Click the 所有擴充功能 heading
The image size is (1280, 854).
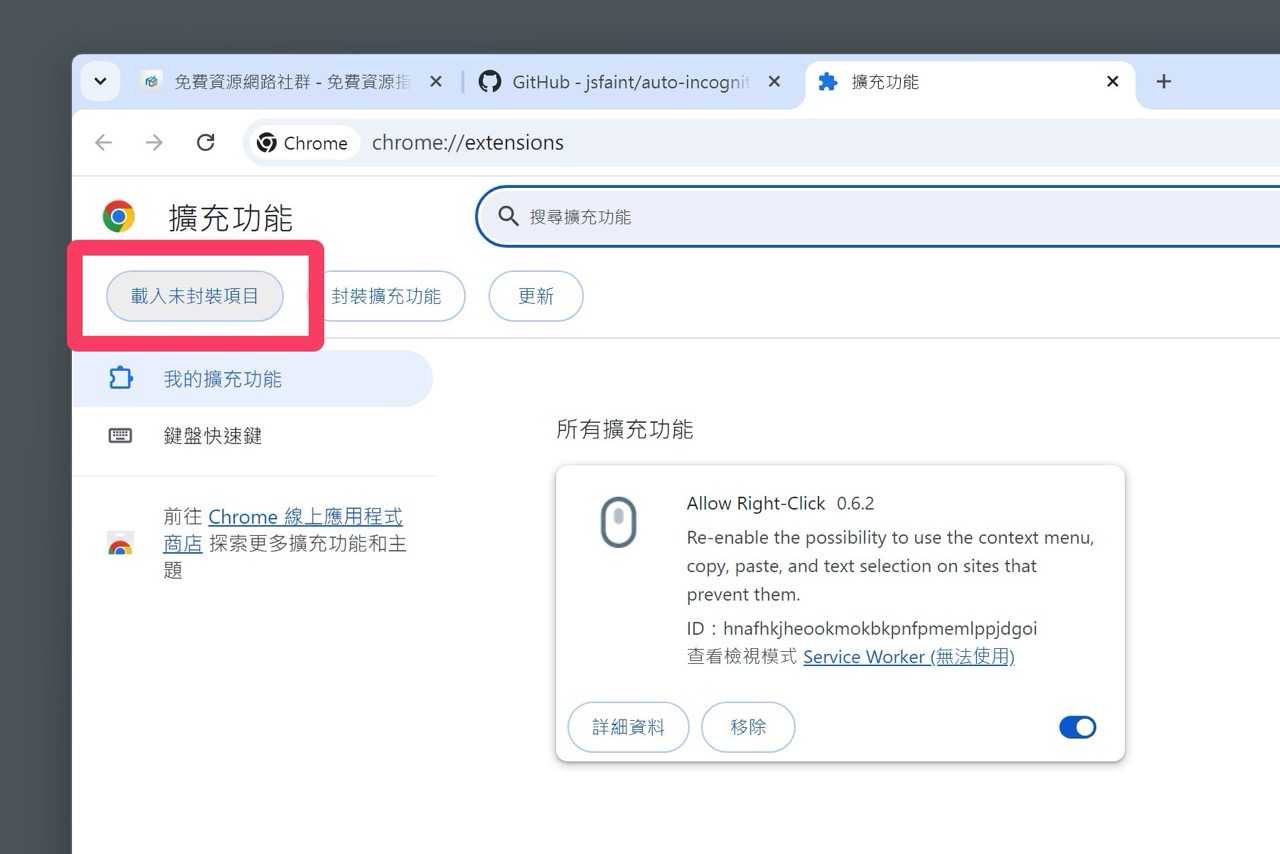tap(625, 430)
